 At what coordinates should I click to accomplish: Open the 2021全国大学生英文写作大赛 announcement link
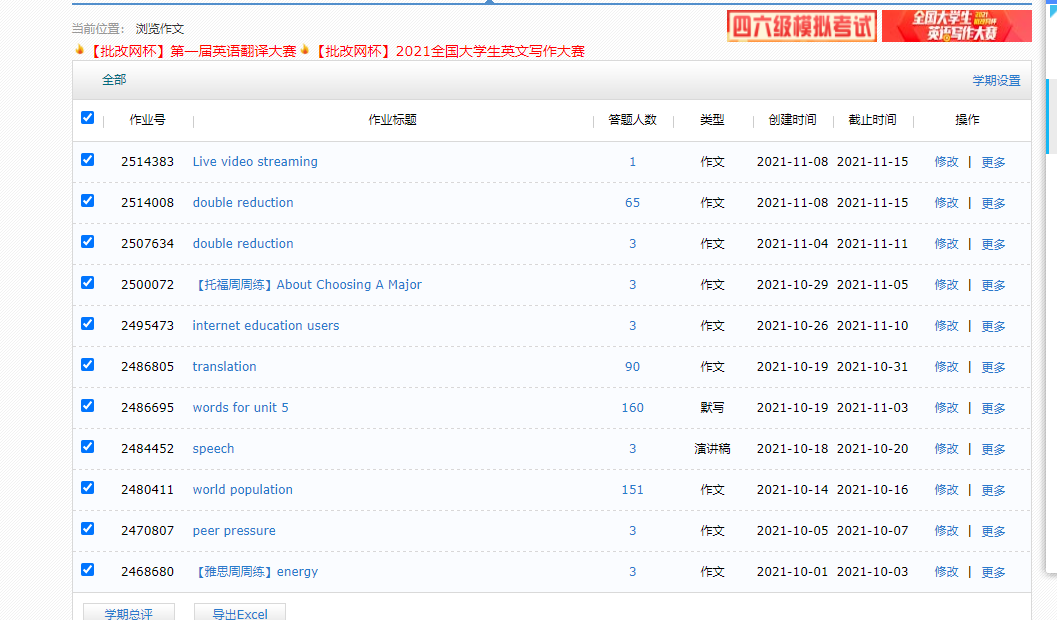(450, 51)
